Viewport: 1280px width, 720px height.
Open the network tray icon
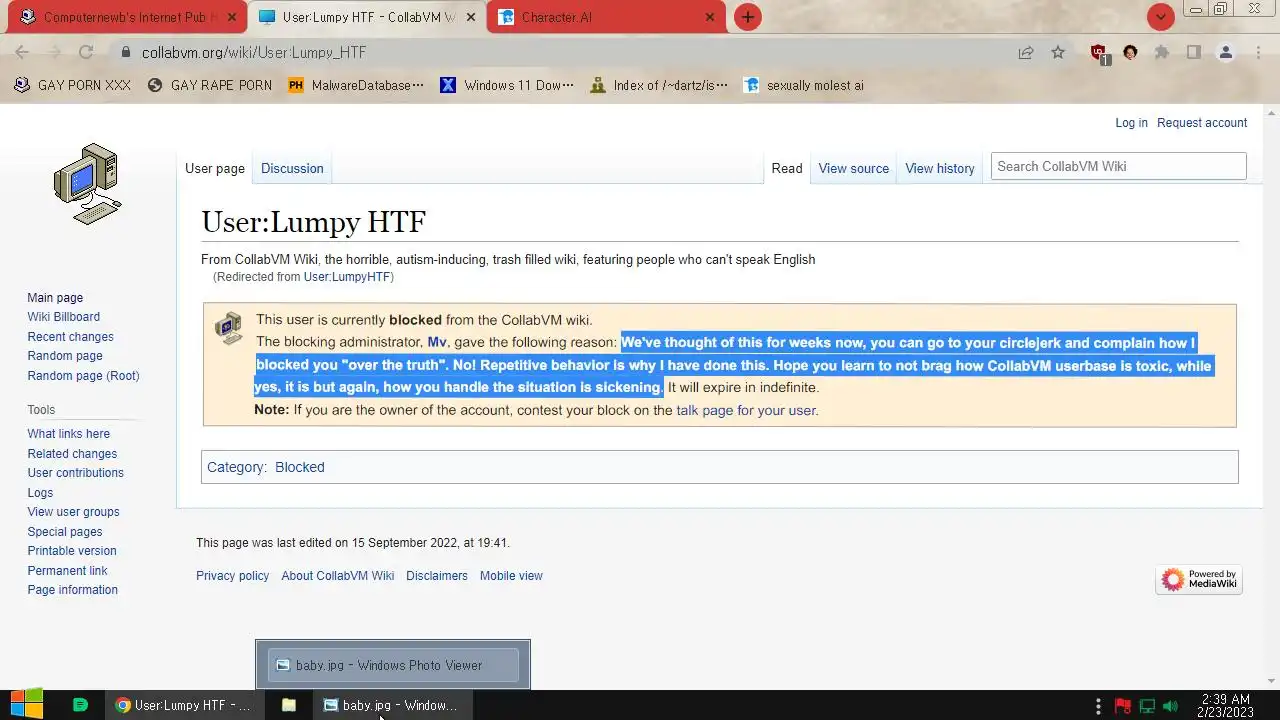(1147, 706)
